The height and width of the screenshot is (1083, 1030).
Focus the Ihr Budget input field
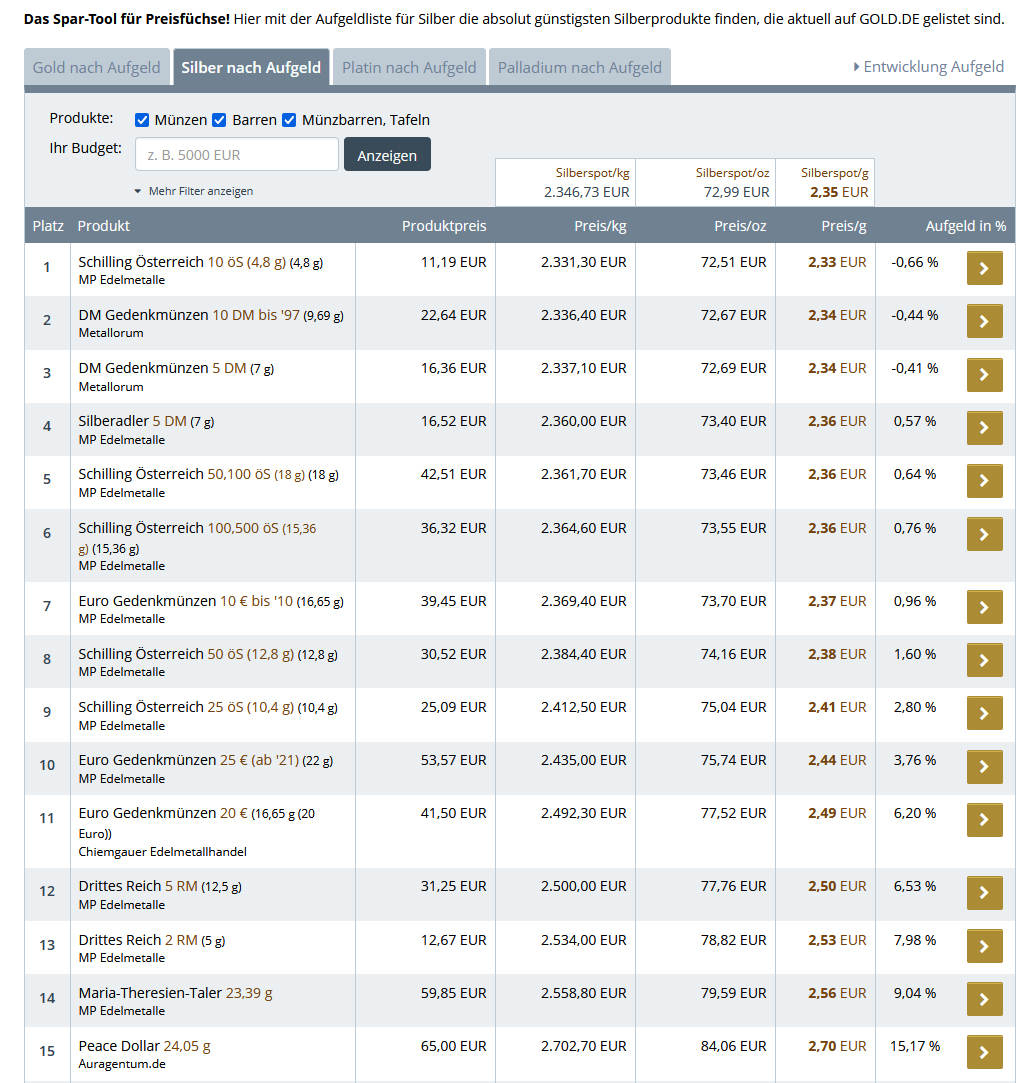tap(237, 155)
